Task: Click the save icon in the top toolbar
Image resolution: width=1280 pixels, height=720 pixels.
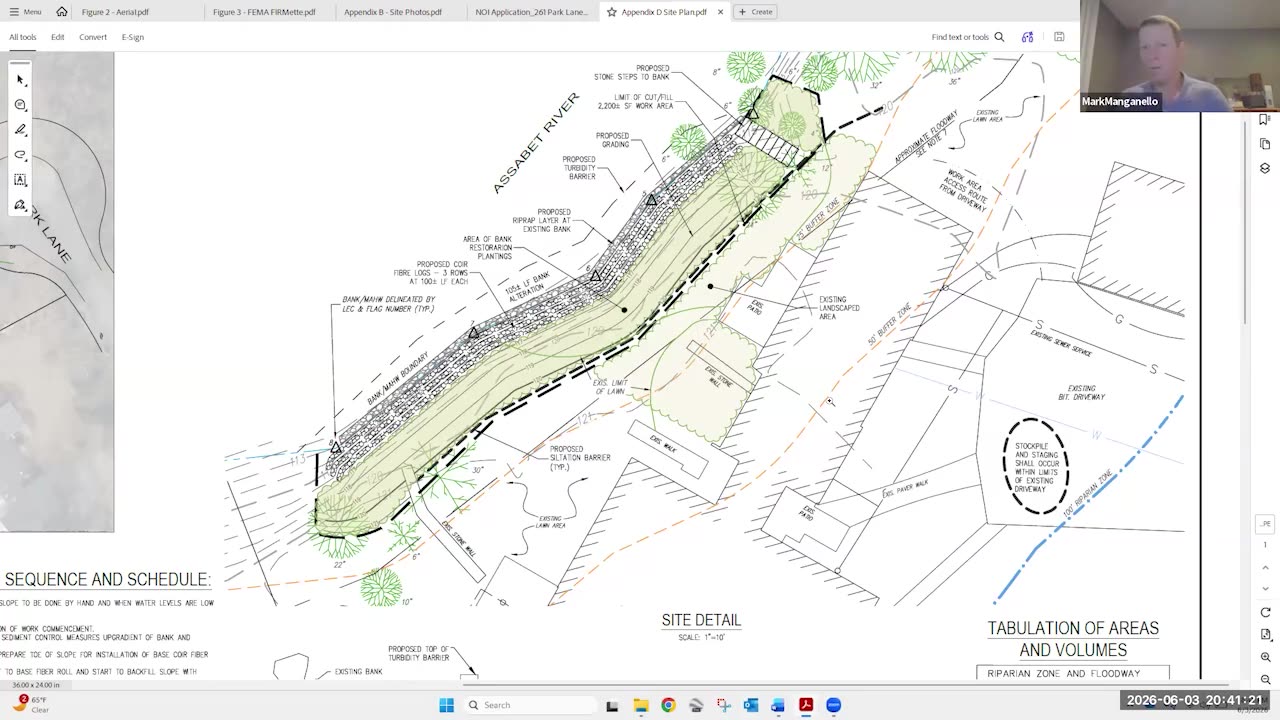Action: pos(1059,37)
